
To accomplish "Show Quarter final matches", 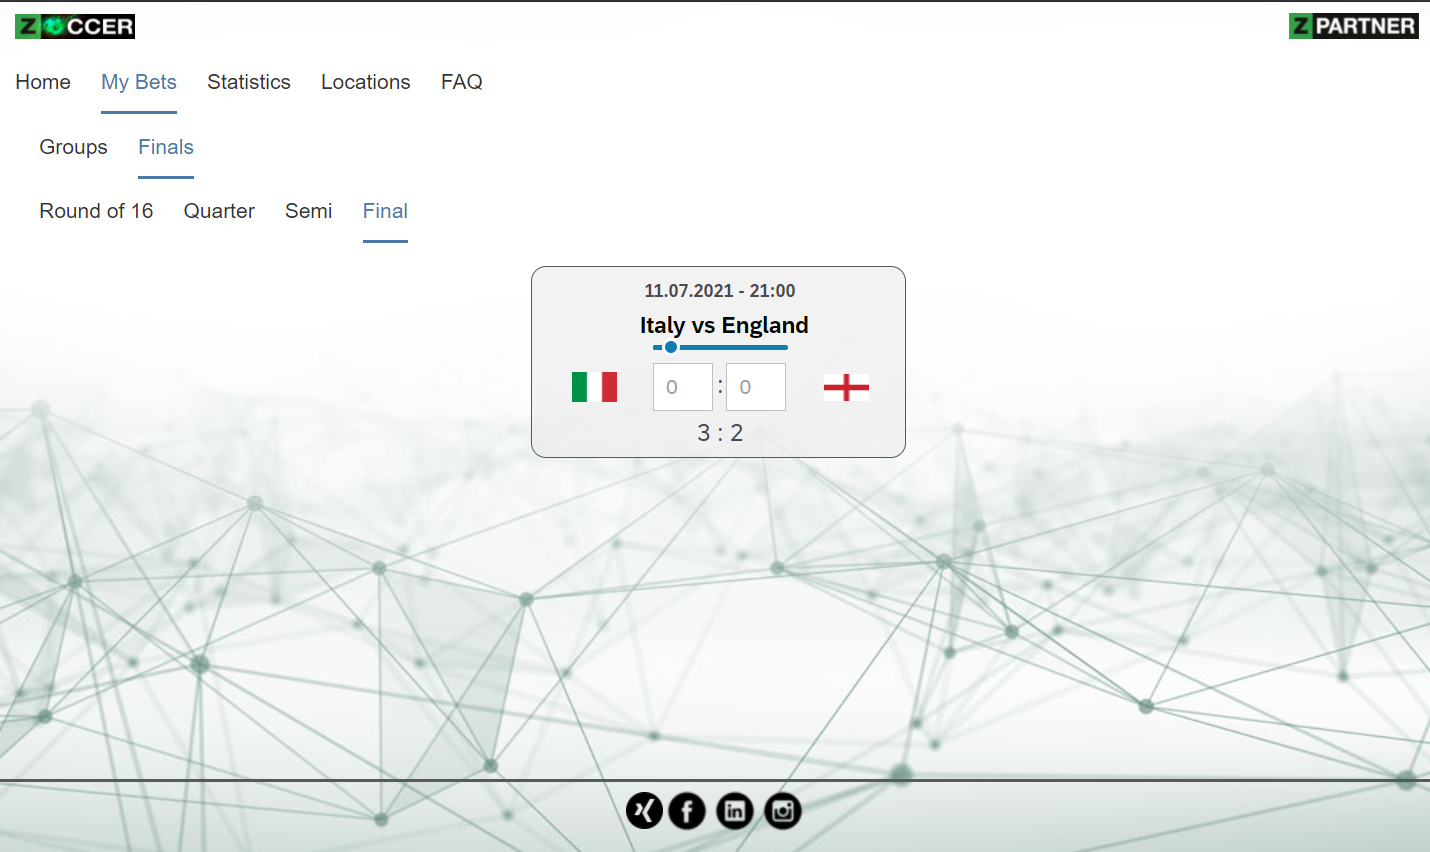I will 219,211.
